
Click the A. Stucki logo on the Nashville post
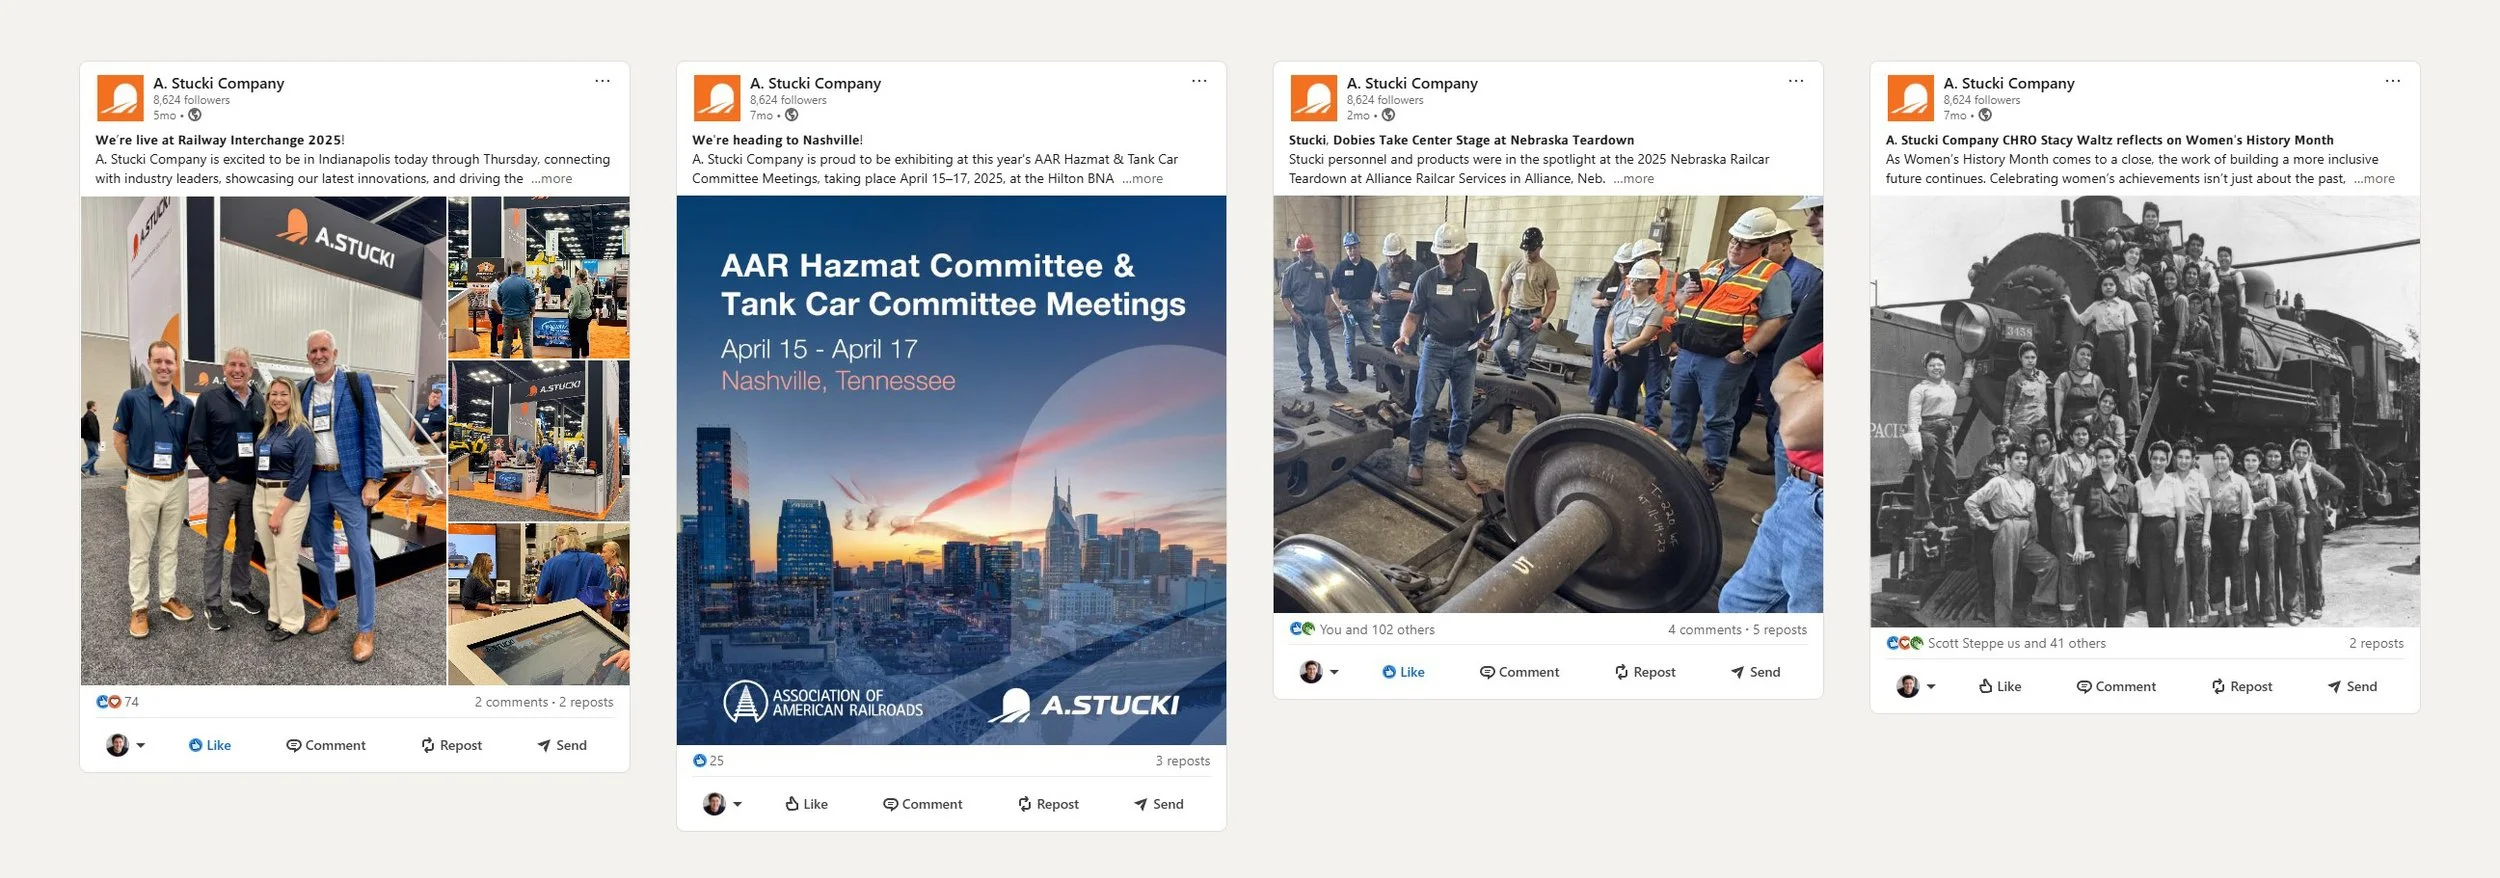point(717,98)
